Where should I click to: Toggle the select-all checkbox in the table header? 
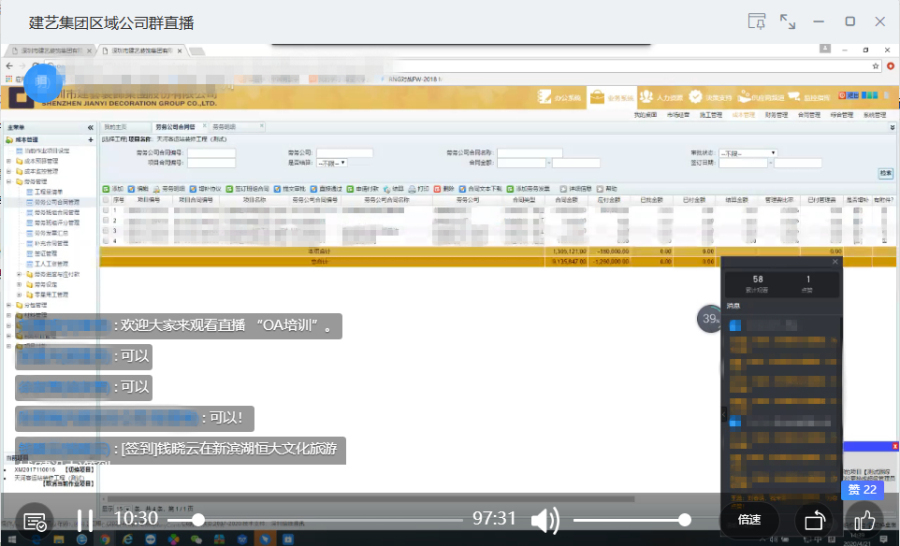(x=106, y=200)
